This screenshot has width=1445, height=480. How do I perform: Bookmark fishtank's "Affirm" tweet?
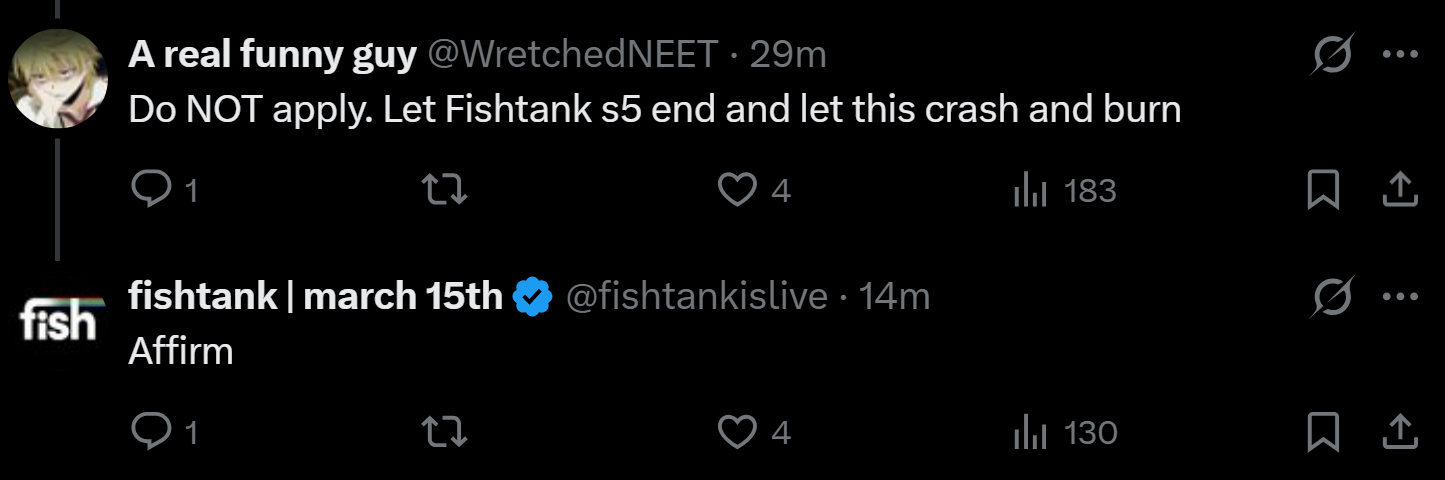pyautogui.click(x=1323, y=432)
